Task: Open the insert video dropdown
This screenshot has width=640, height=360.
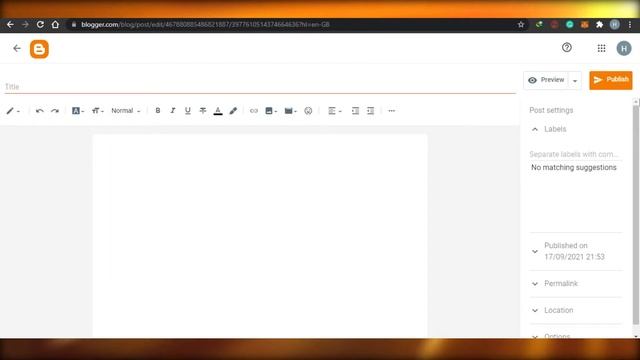Action: 290,111
